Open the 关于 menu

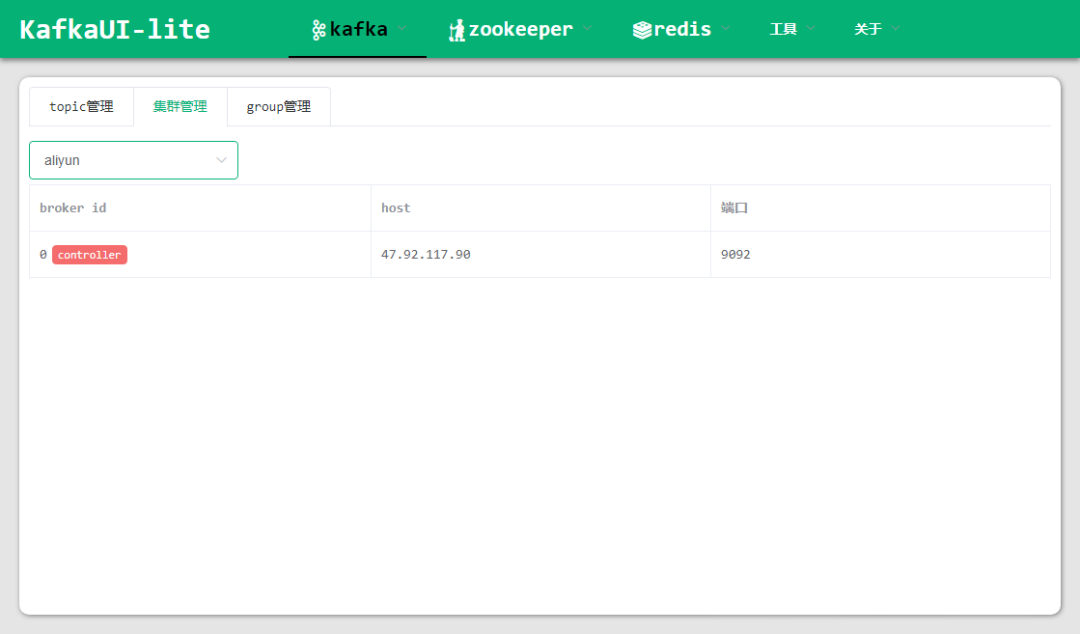pyautogui.click(x=877, y=29)
